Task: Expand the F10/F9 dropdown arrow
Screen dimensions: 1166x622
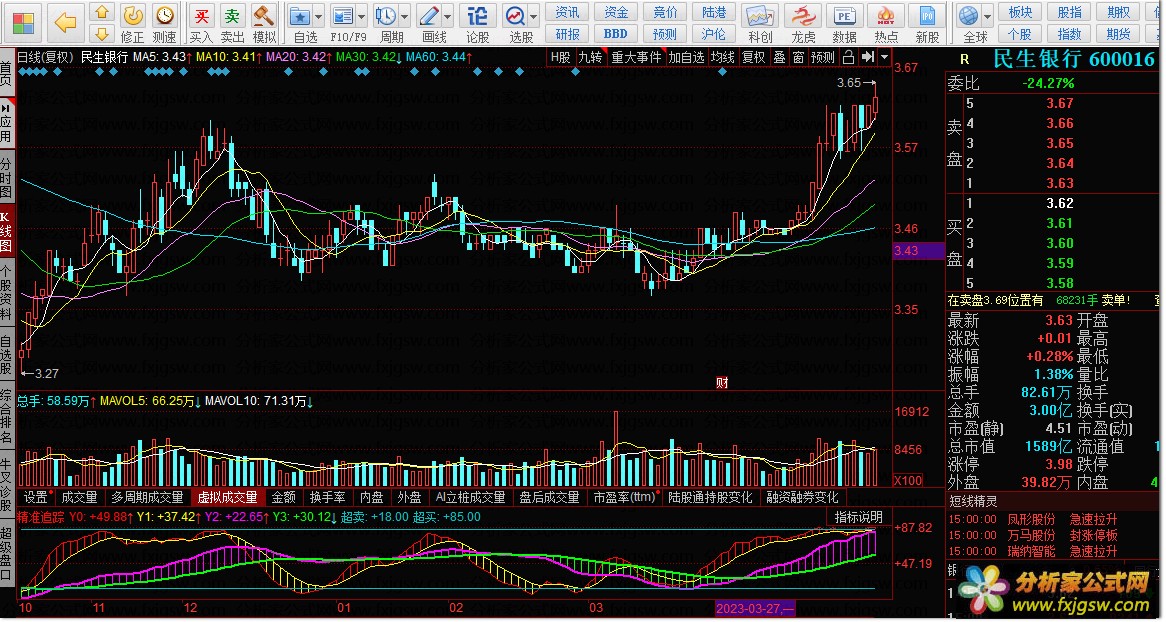Action: click(x=361, y=16)
